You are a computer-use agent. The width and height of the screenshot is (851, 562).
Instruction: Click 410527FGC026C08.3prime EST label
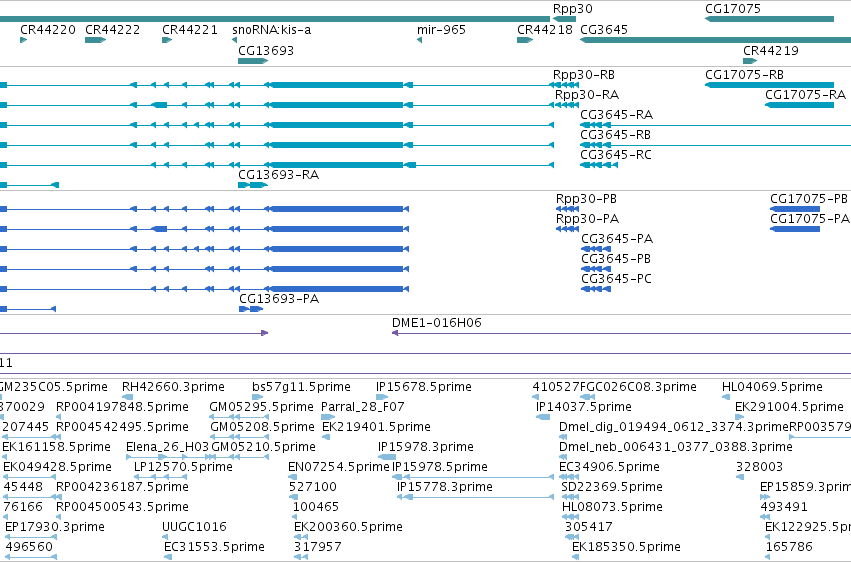(614, 387)
